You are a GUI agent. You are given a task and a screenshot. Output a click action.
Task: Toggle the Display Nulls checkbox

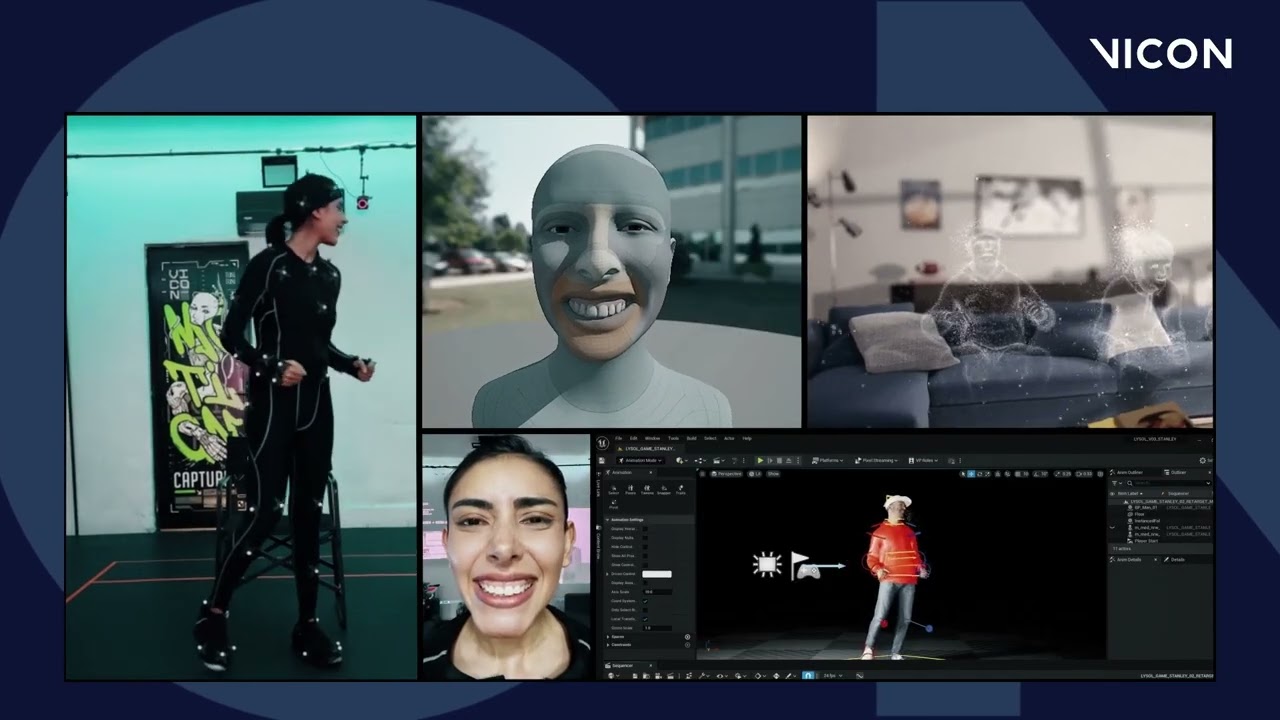pos(645,538)
